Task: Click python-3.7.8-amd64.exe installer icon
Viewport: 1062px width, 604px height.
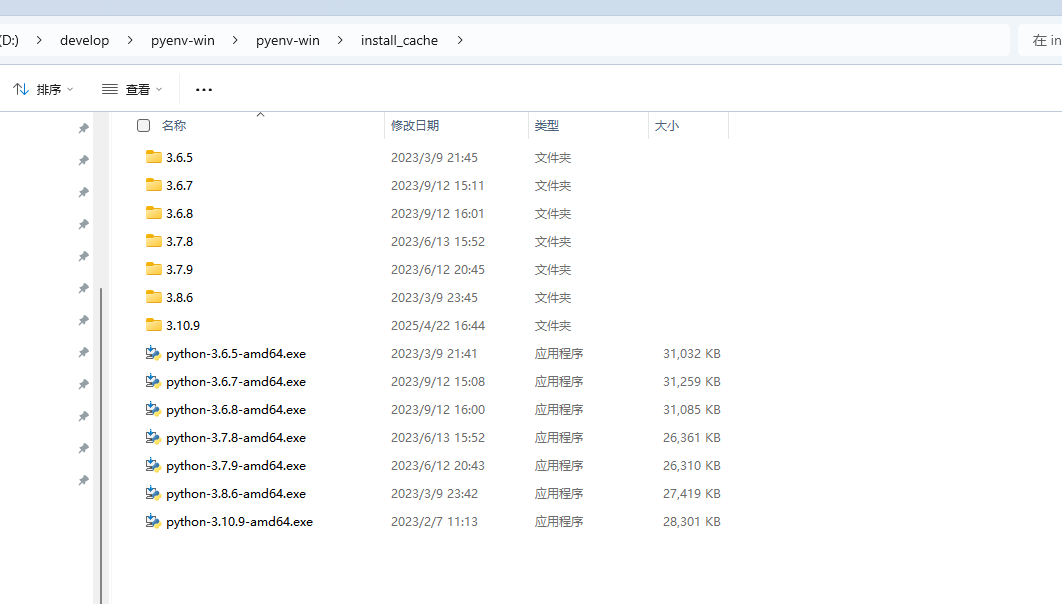Action: click(153, 437)
